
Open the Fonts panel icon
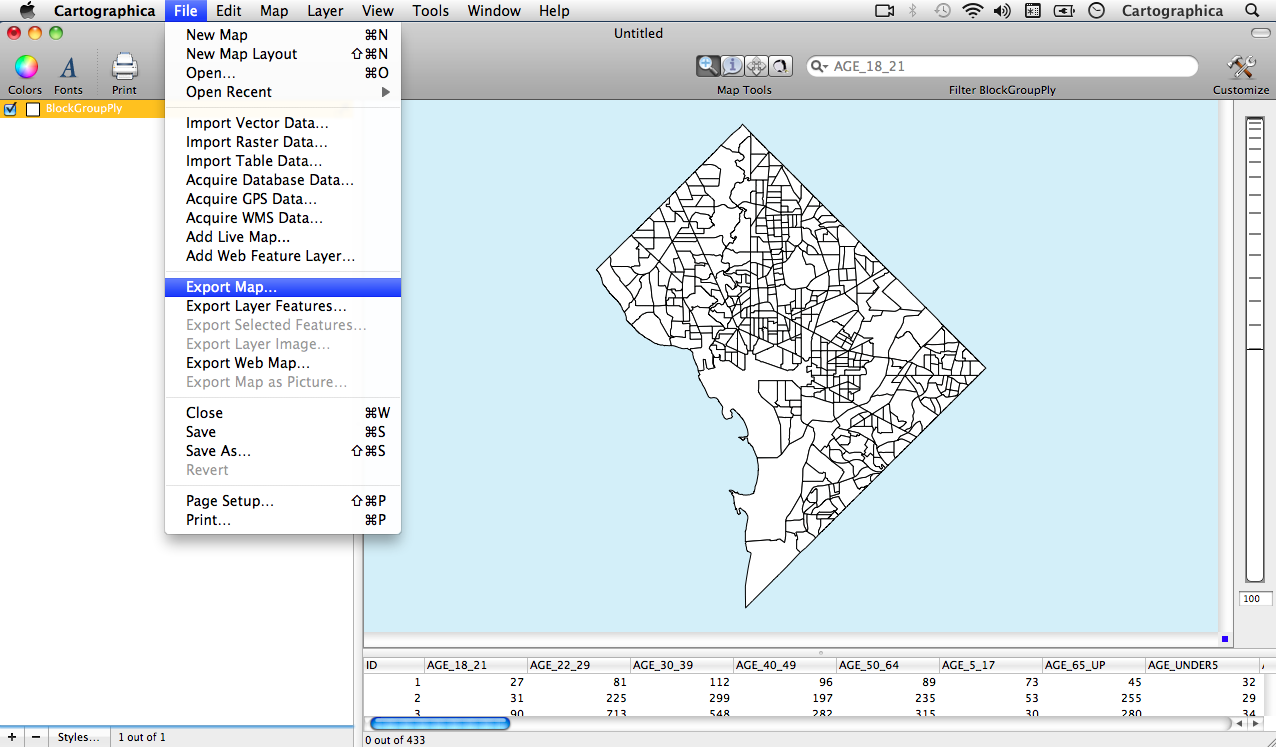pos(68,68)
